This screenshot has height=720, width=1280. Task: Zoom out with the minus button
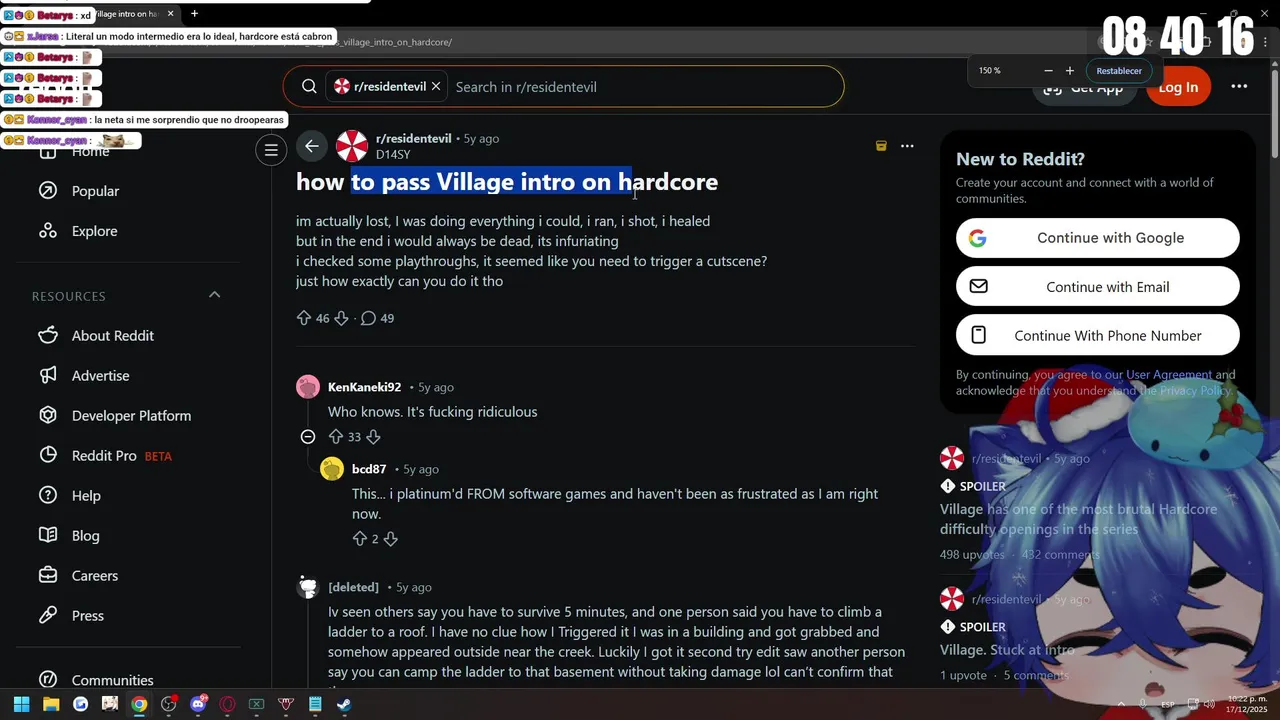tap(1048, 71)
